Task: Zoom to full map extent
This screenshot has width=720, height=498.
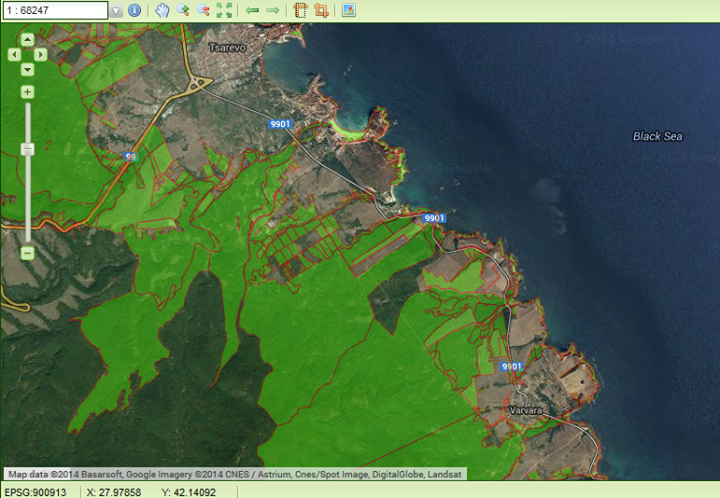Action: coord(224,10)
